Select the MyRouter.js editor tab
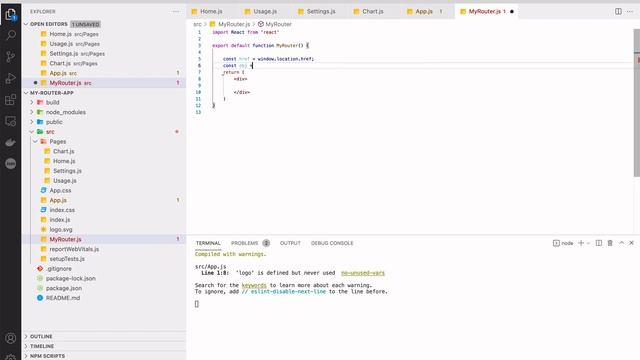 tap(486, 11)
